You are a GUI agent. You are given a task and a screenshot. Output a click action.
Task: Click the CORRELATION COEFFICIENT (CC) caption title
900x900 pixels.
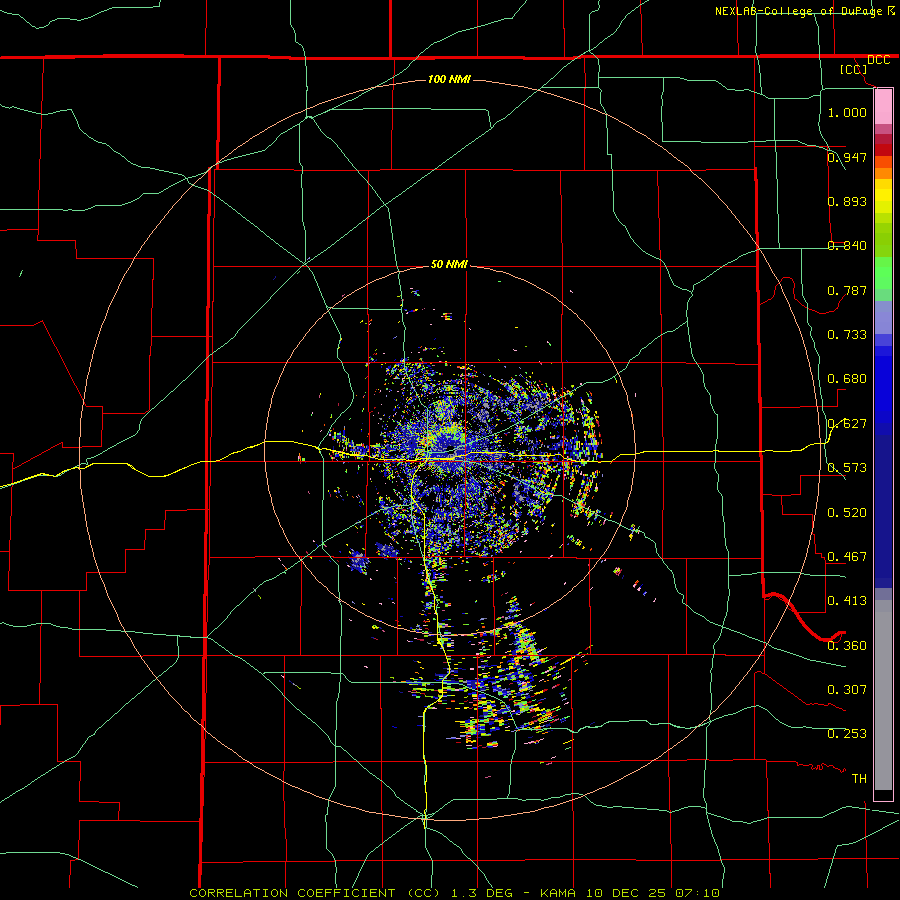pos(315,893)
